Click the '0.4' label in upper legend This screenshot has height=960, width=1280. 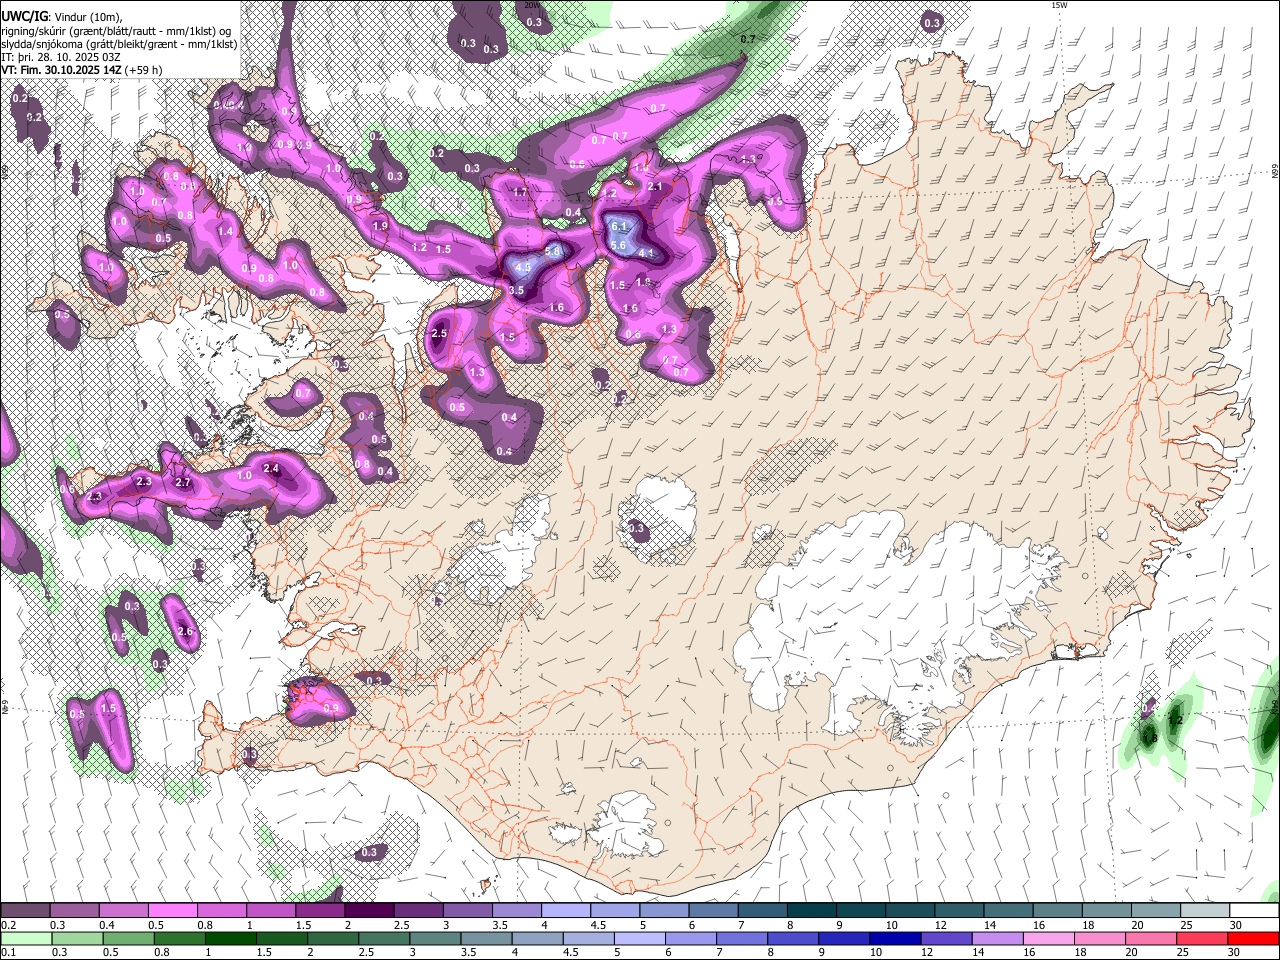(106, 925)
